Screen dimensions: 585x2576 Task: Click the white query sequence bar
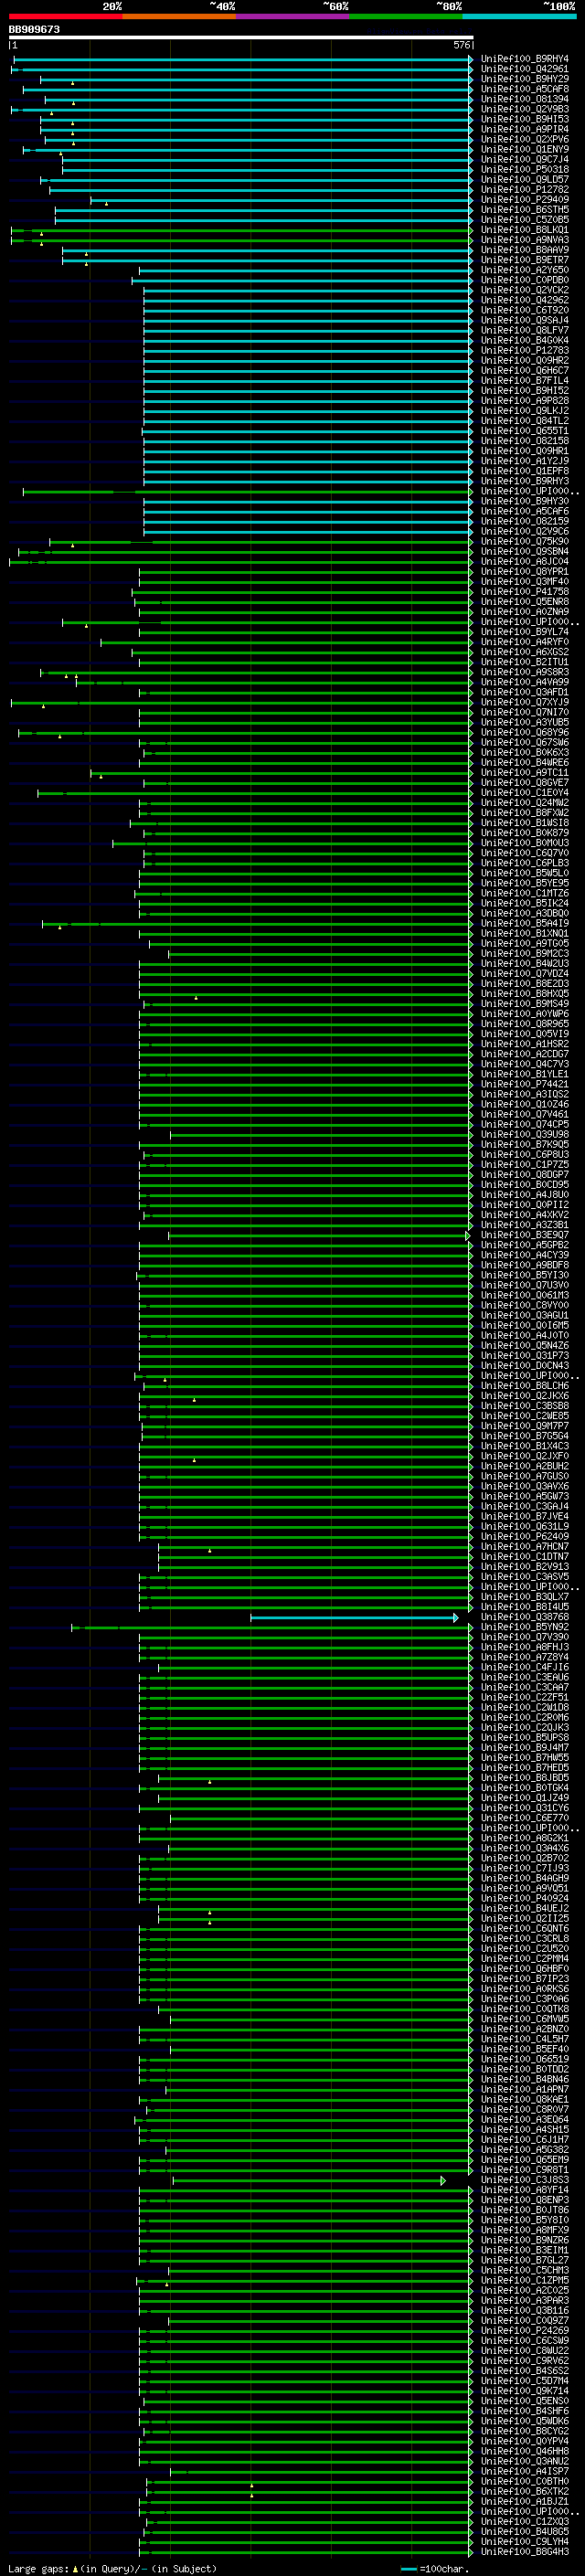[241, 38]
